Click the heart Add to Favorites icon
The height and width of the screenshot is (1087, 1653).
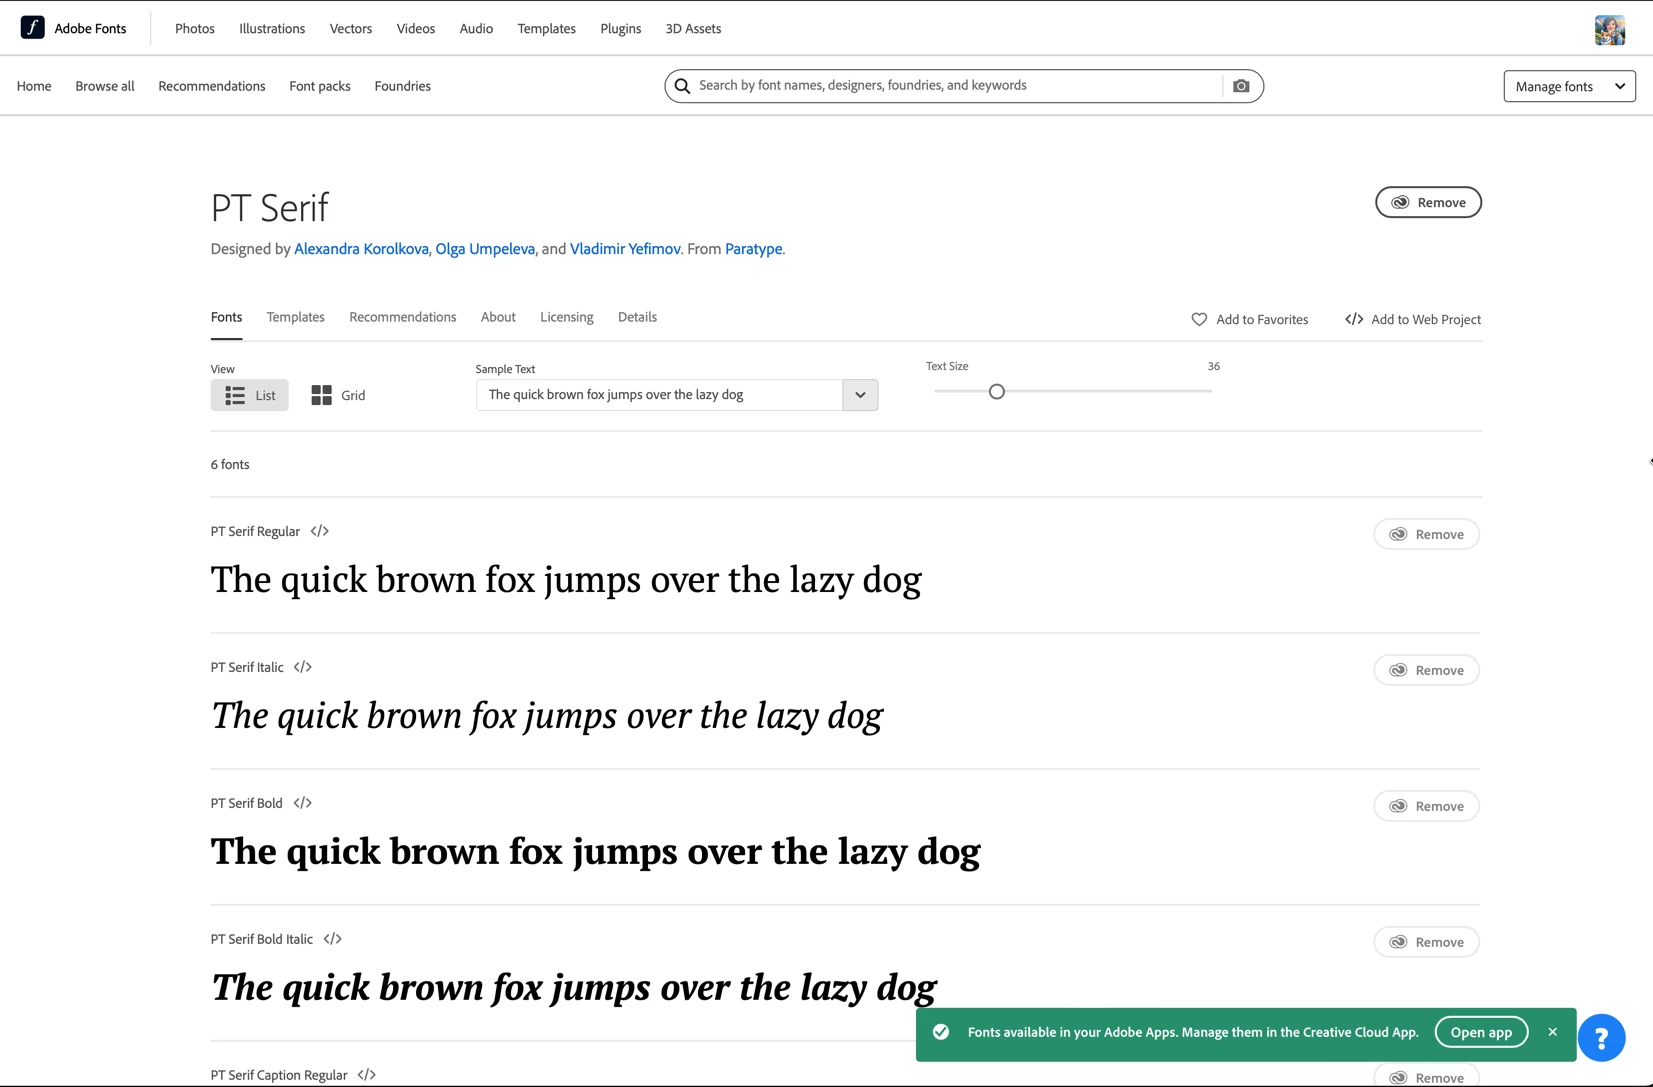[x=1199, y=320]
